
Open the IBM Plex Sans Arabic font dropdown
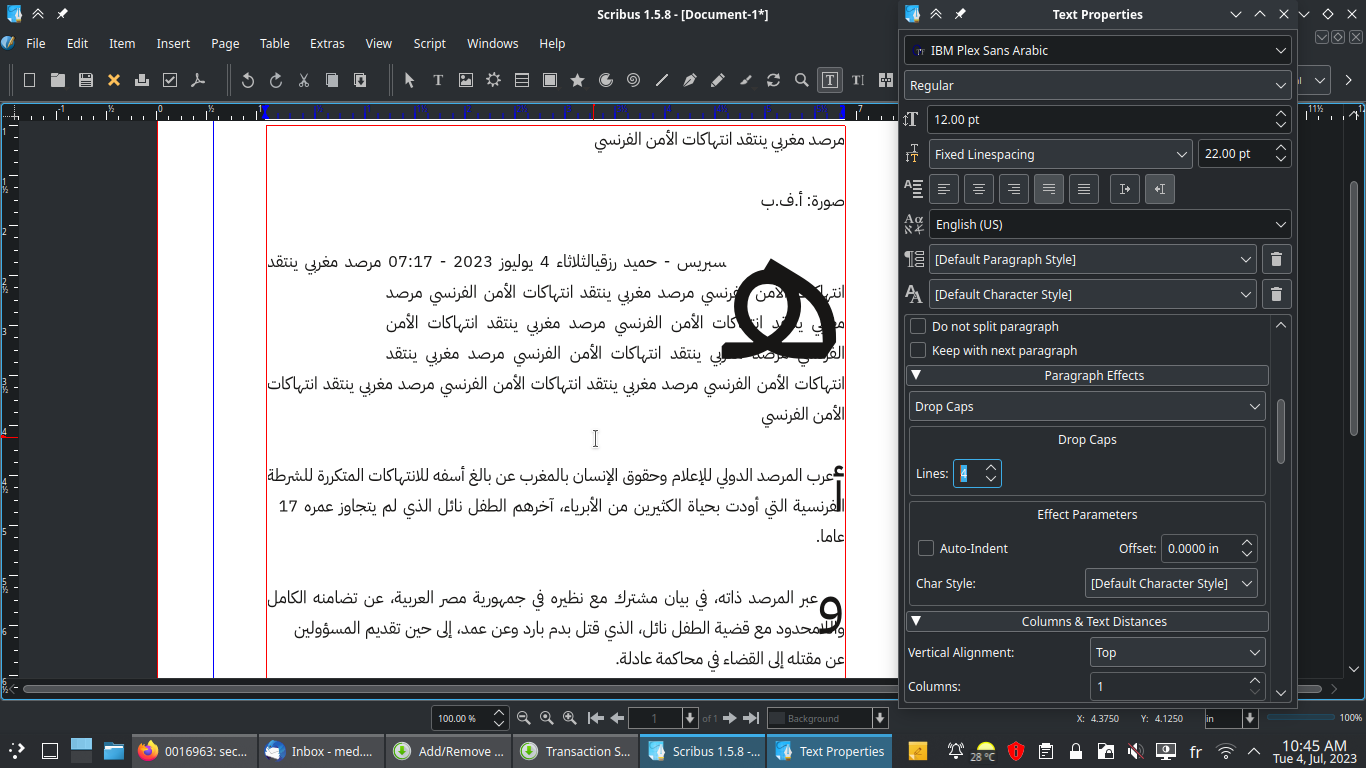[1097, 50]
